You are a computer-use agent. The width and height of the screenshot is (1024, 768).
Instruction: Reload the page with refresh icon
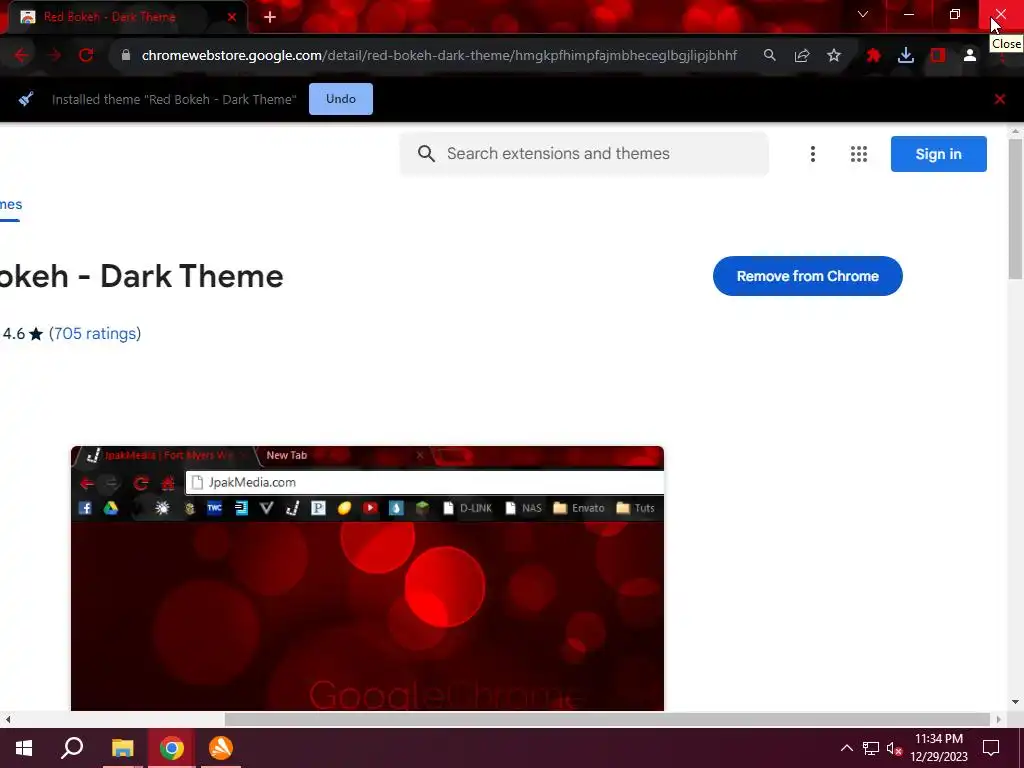tap(86, 56)
